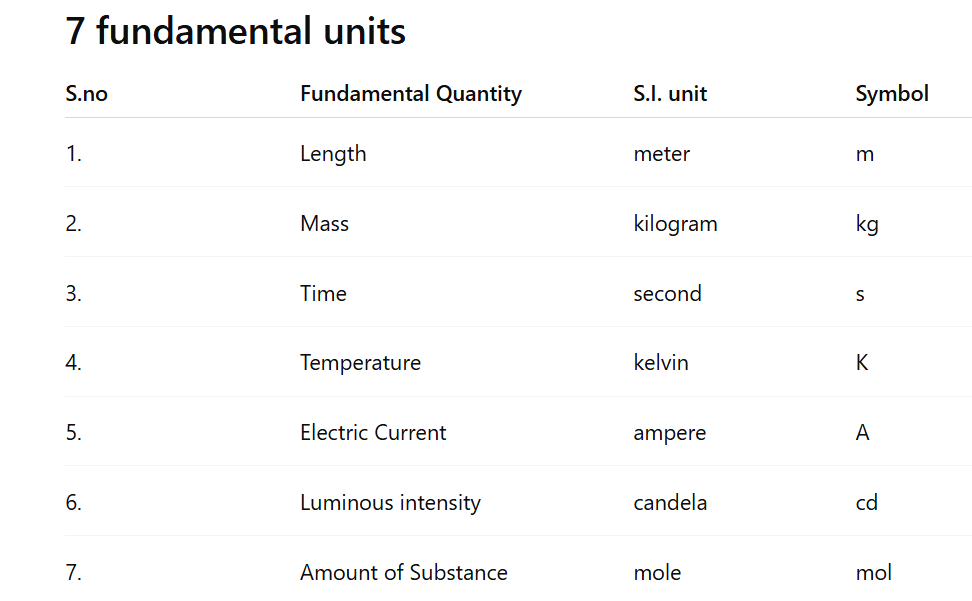
Task: Click the "Electric Current" quantity cell
Action: (x=373, y=433)
